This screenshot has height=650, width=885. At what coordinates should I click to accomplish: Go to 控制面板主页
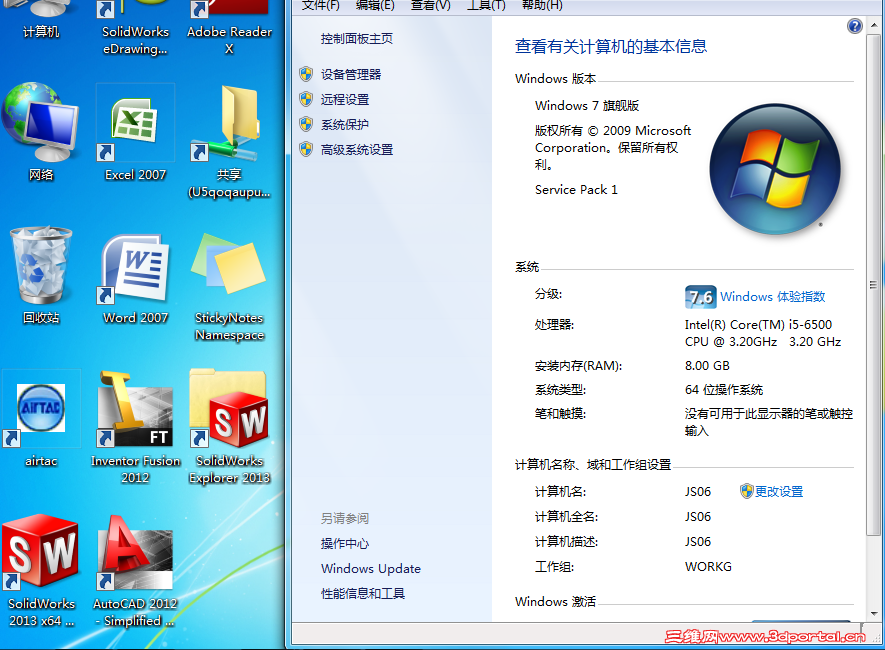coord(357,38)
